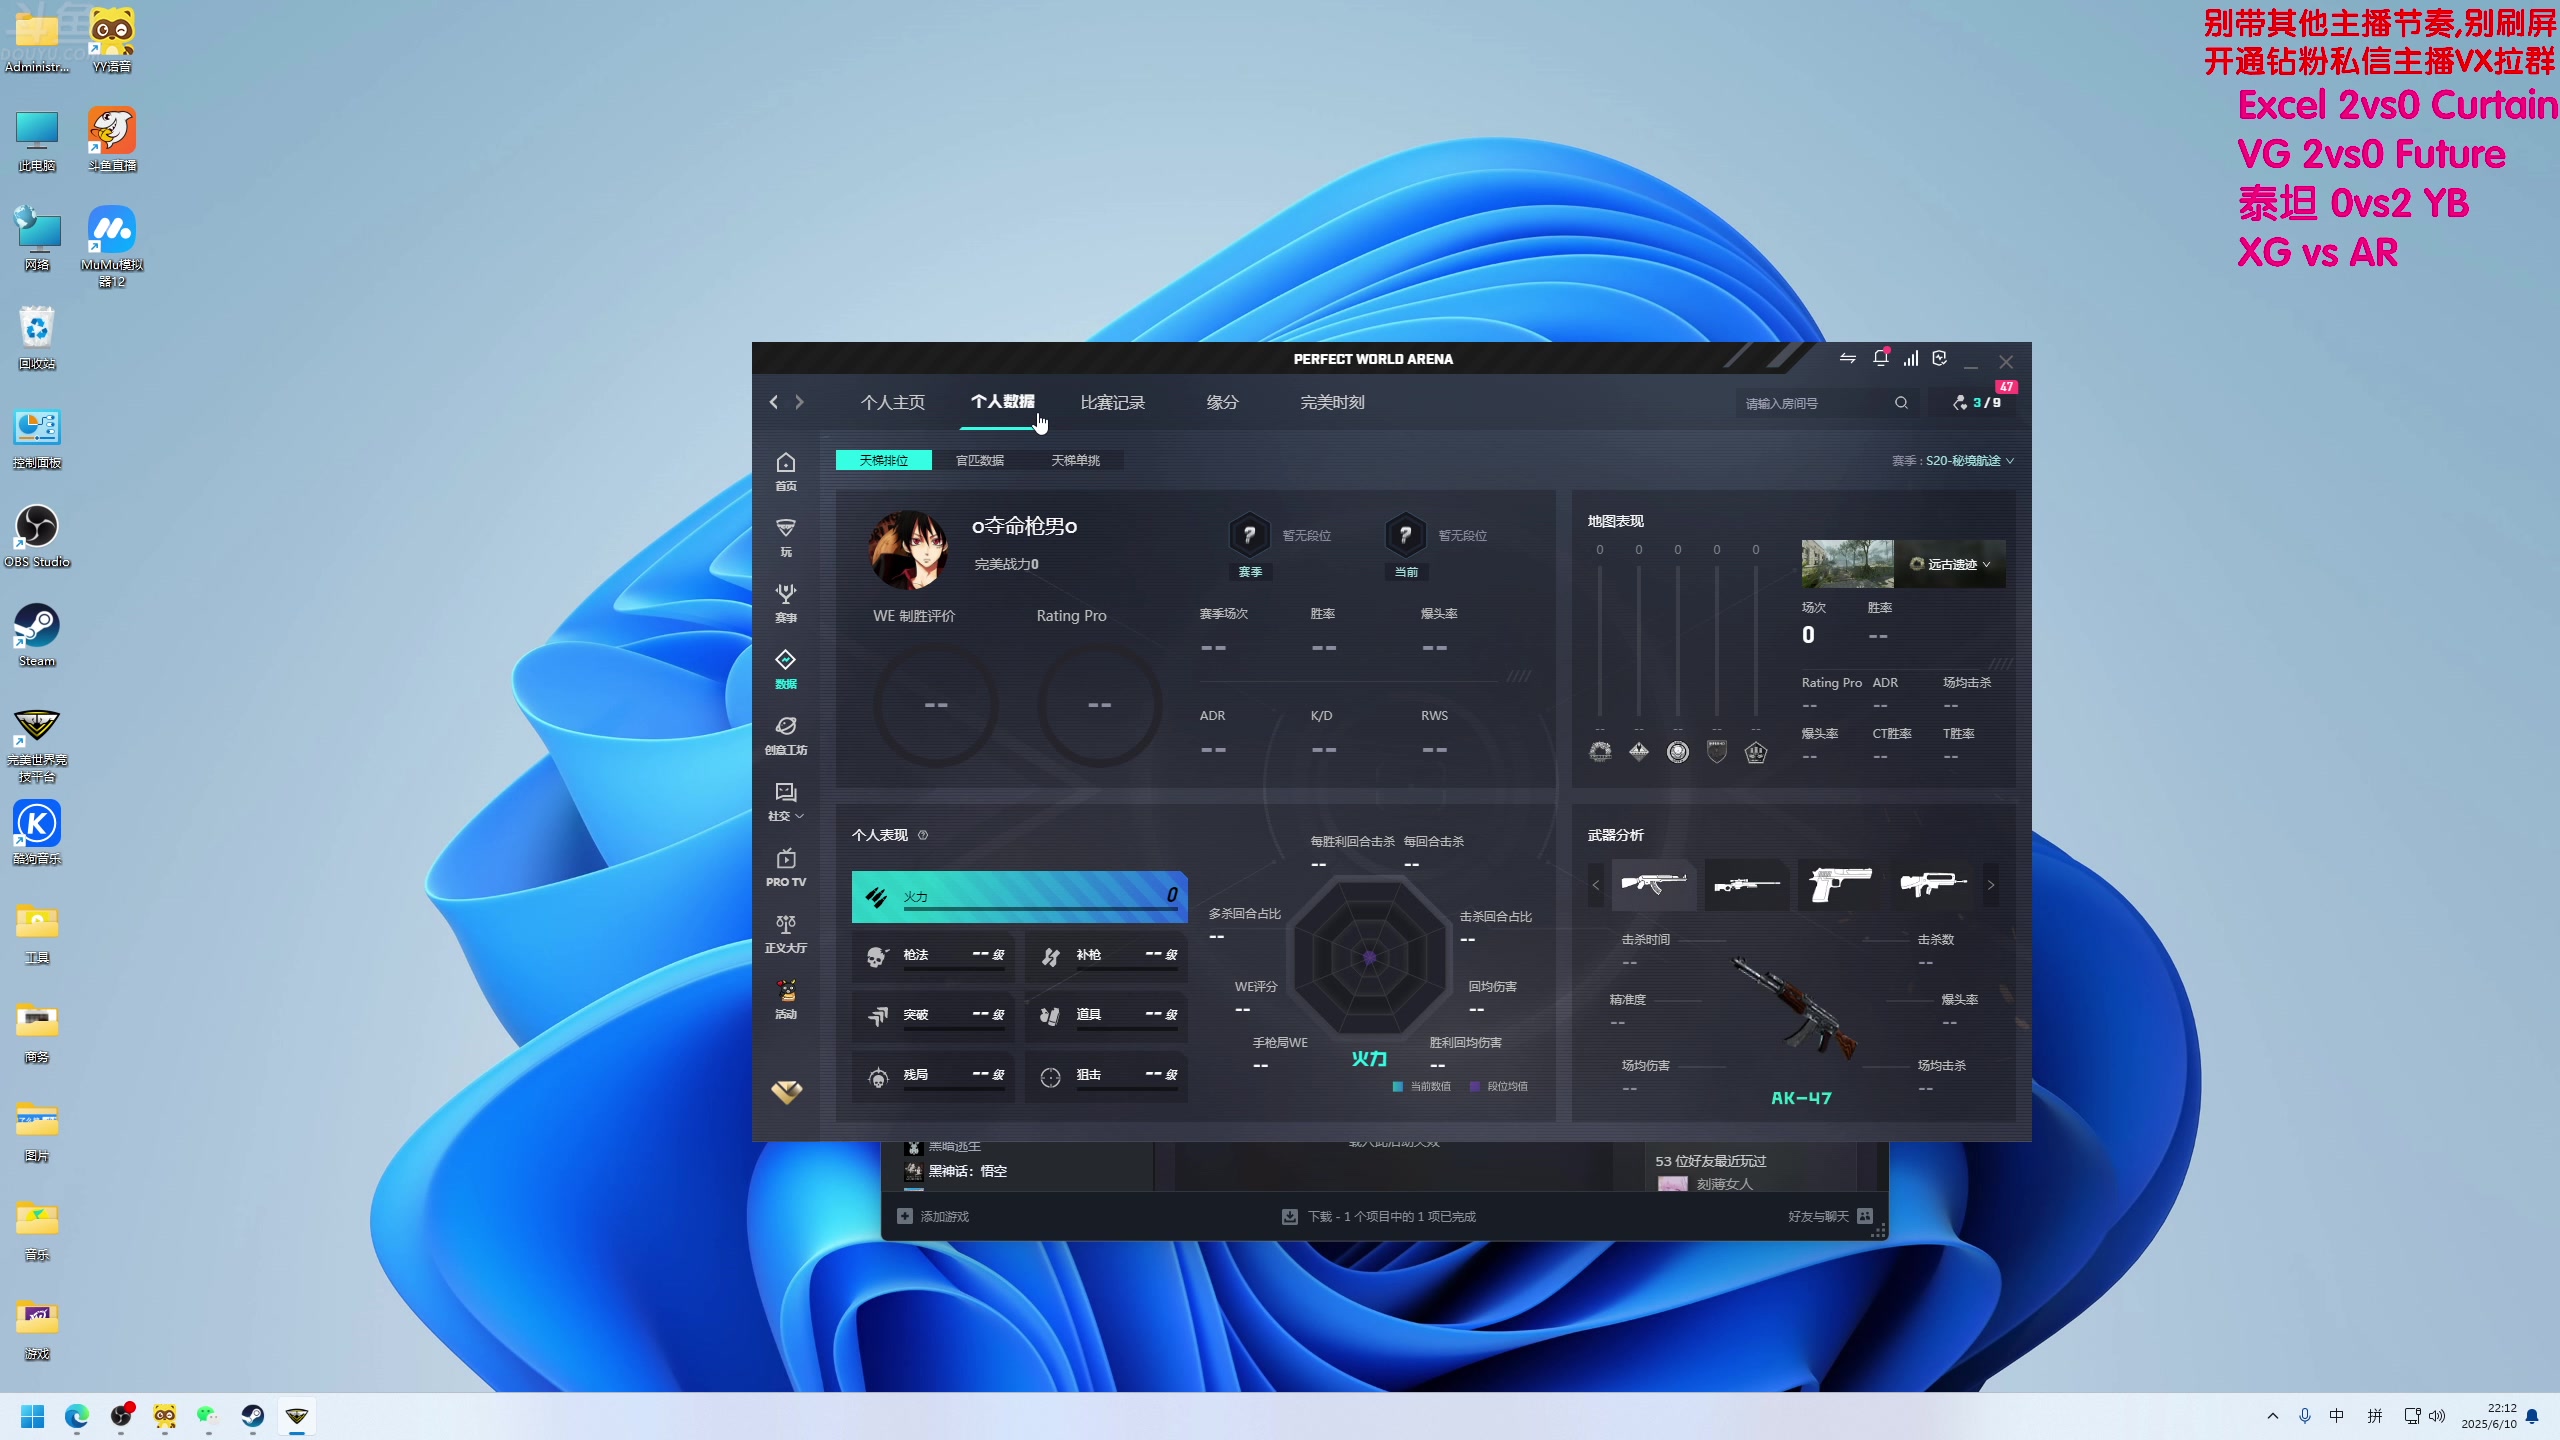Click the swap arrows icon in title bar
Image resolution: width=2560 pixels, height=1440 pixels.
[1847, 358]
